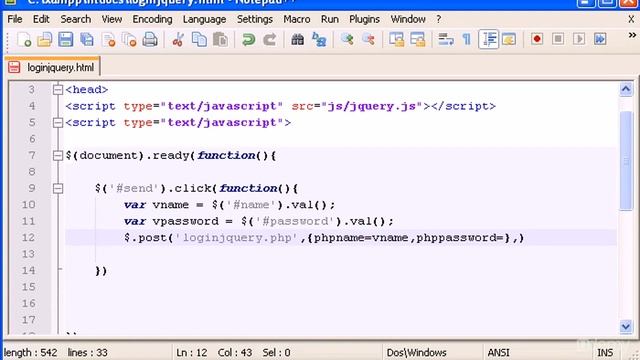Paste clipboard using the Paste icon
This screenshot has height=360, width=640.
pos(220,40)
